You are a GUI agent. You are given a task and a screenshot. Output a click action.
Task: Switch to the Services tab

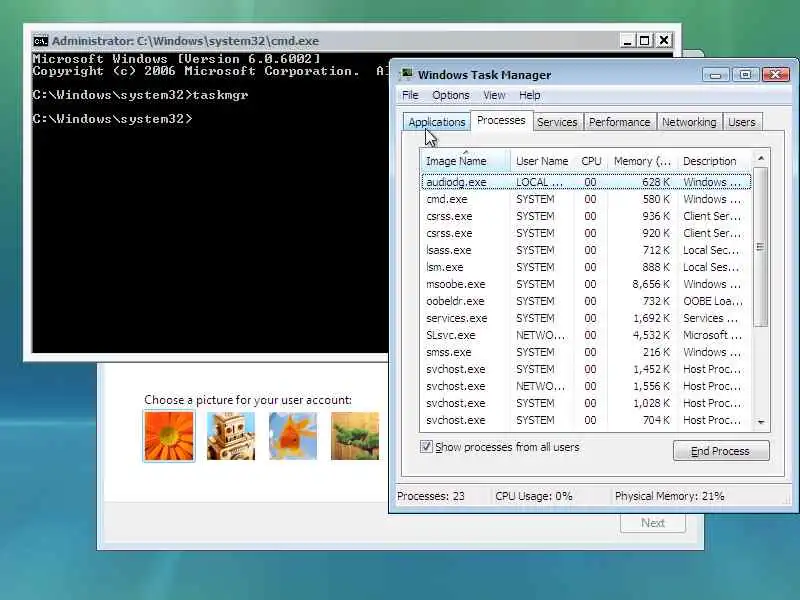557,122
